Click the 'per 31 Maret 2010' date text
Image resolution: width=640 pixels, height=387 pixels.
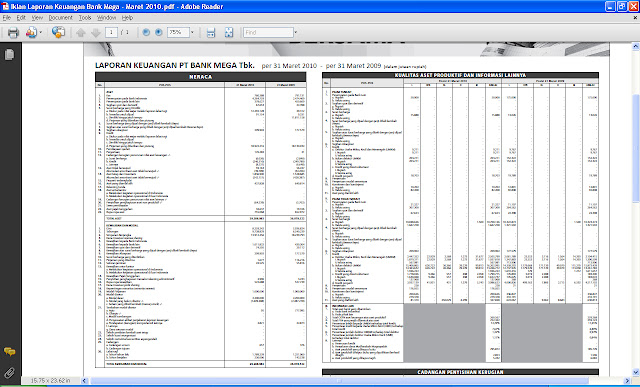pyautogui.click(x=289, y=66)
